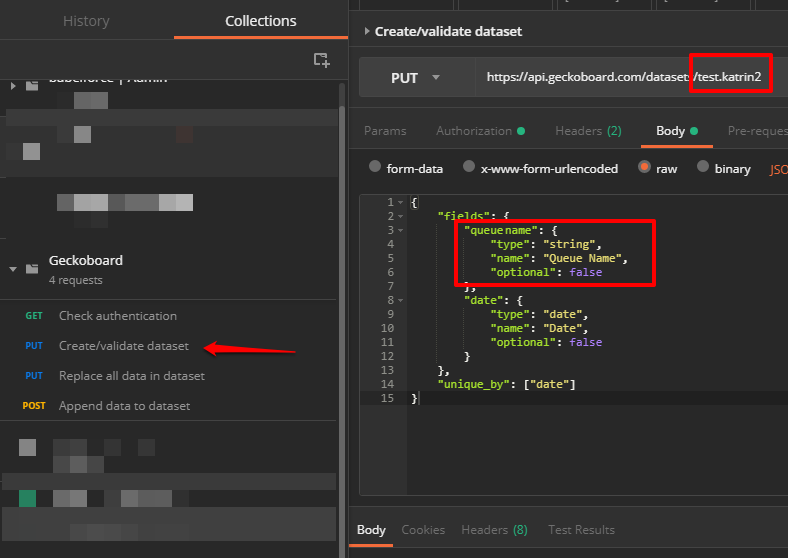Fold code at line 1 arrow
This screenshot has height=558, width=788.
click(x=401, y=202)
